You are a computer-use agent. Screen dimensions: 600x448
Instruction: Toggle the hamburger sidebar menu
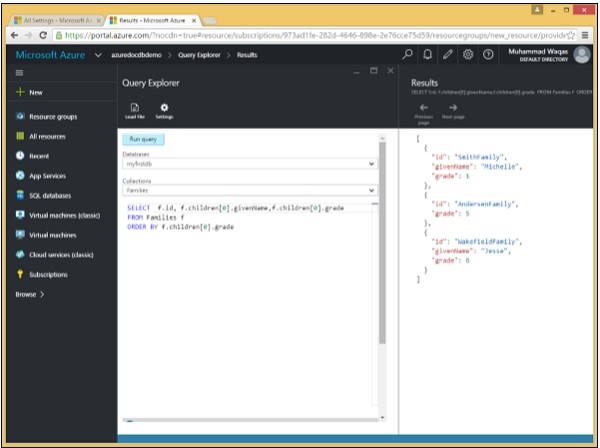click(20, 73)
